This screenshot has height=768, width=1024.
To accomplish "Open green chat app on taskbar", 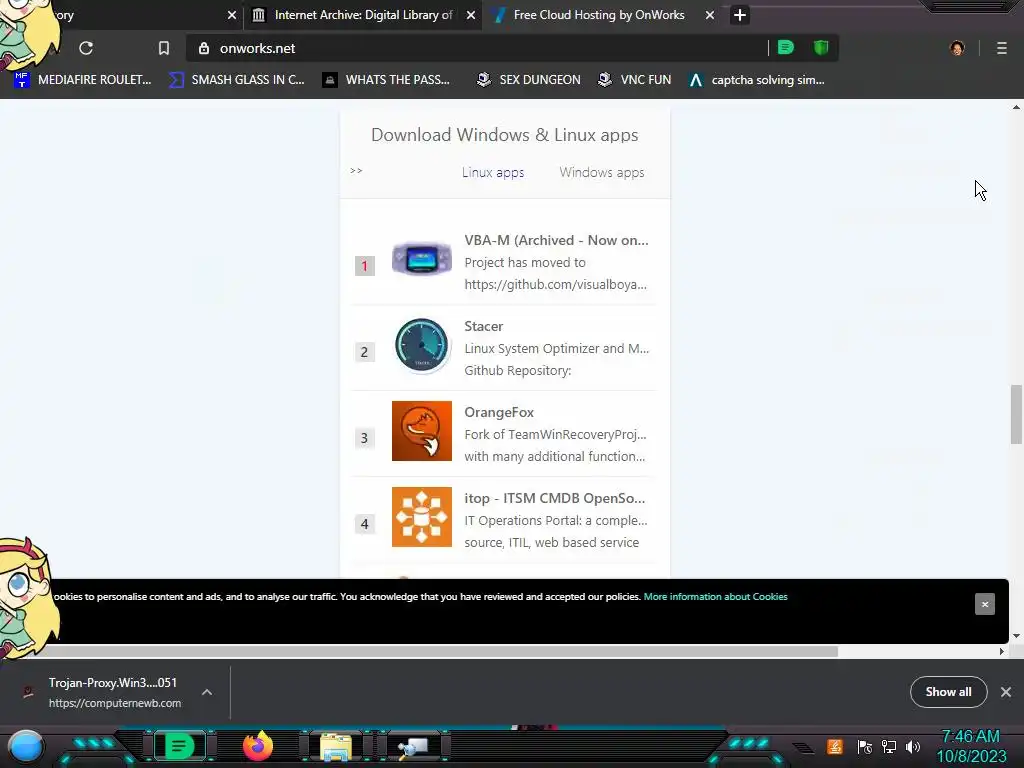I will (180, 746).
